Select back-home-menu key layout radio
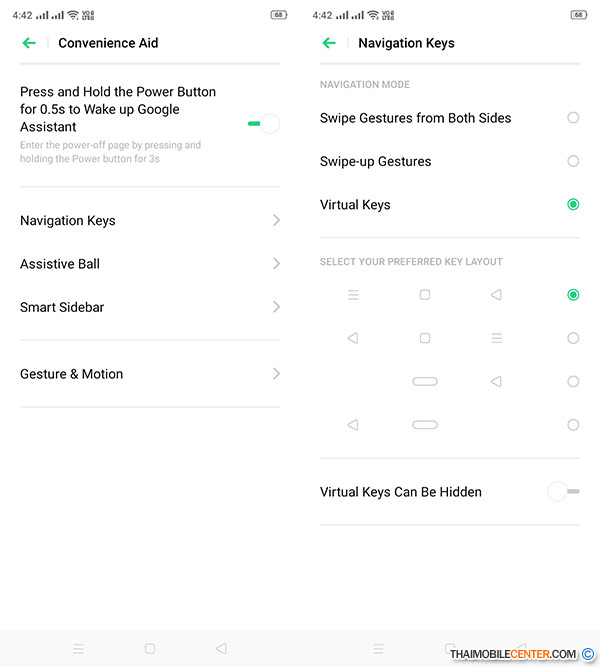Screen dimensions: 600x667 pos(573,338)
